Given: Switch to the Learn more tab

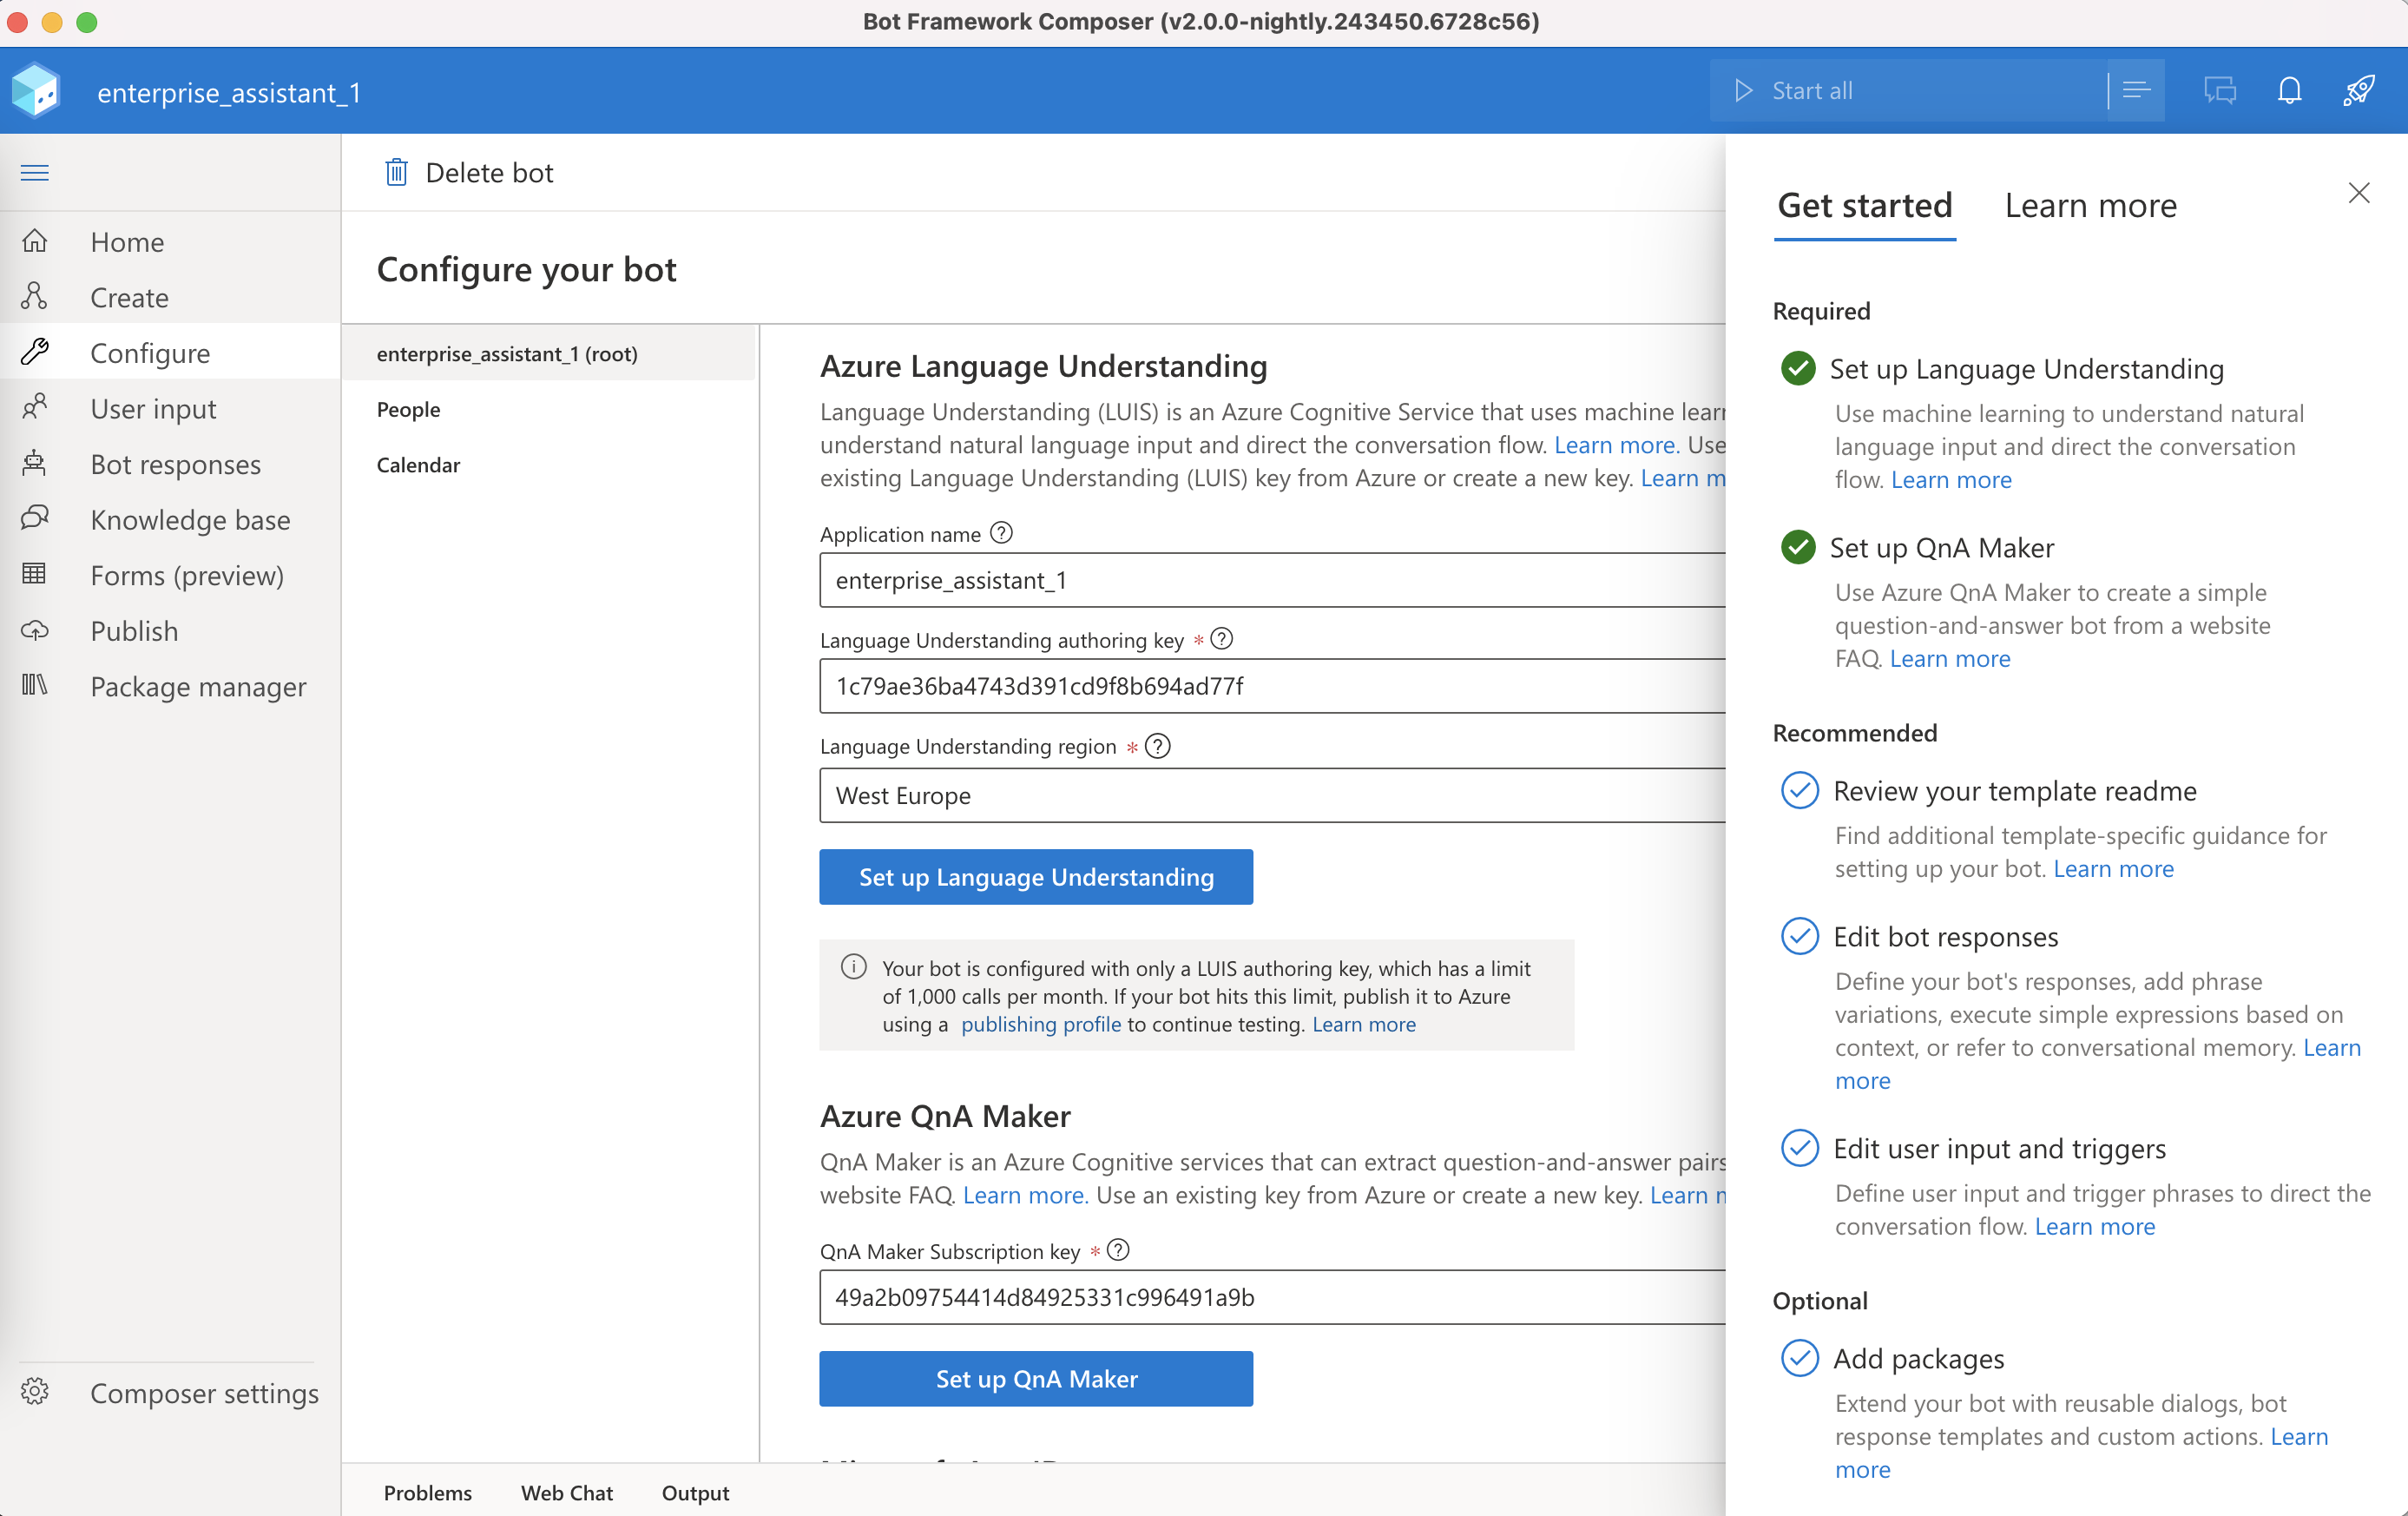Looking at the screenshot, I should (2090, 206).
